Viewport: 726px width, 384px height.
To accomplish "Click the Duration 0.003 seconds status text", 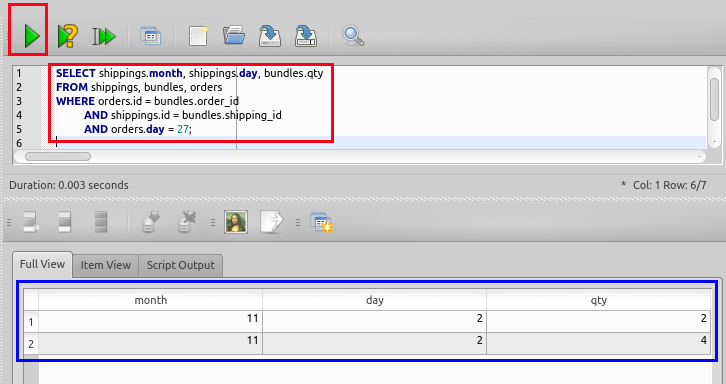I will [69, 185].
